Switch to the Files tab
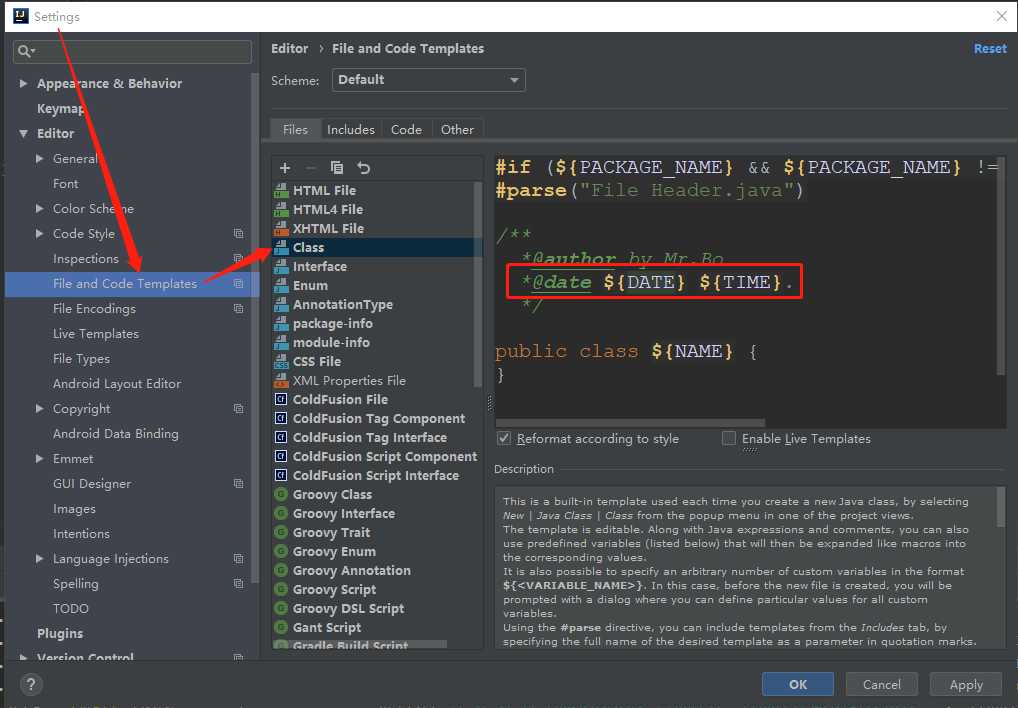Viewport: 1018px width, 708px height. (x=295, y=129)
